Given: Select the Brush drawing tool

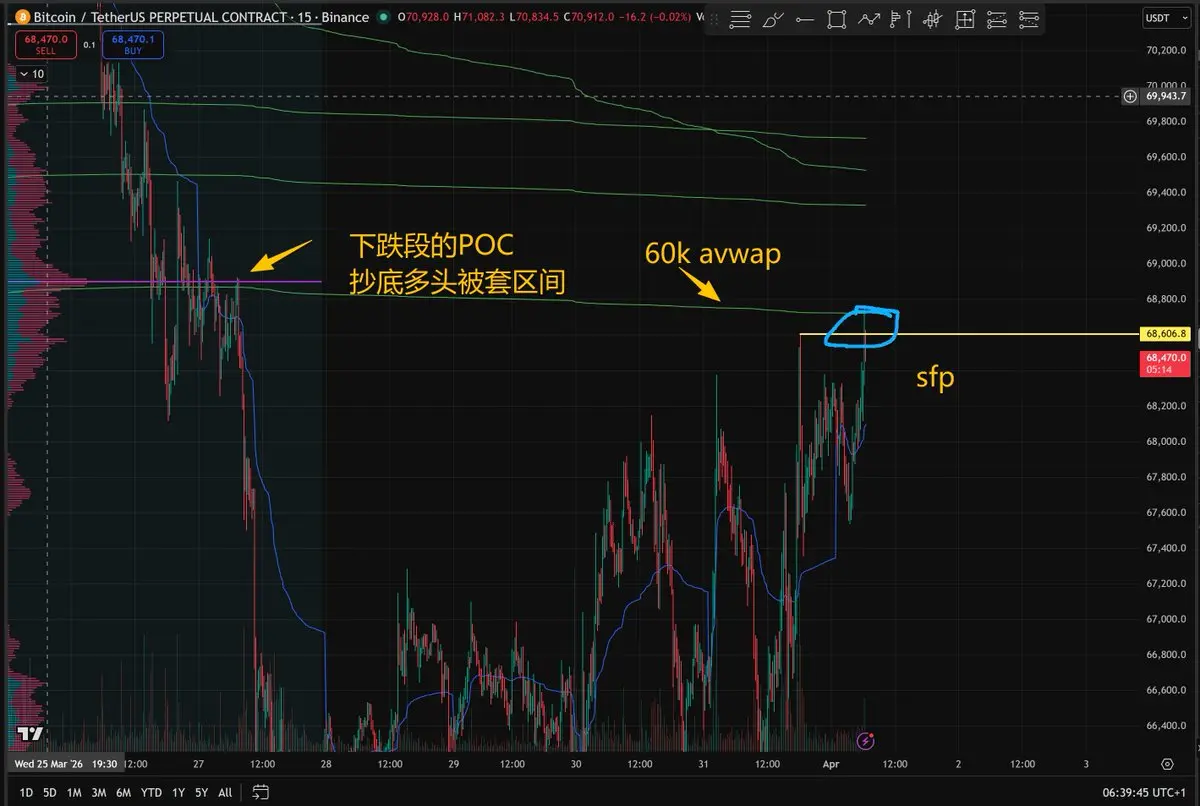Looking at the screenshot, I should pyautogui.click(x=773, y=19).
